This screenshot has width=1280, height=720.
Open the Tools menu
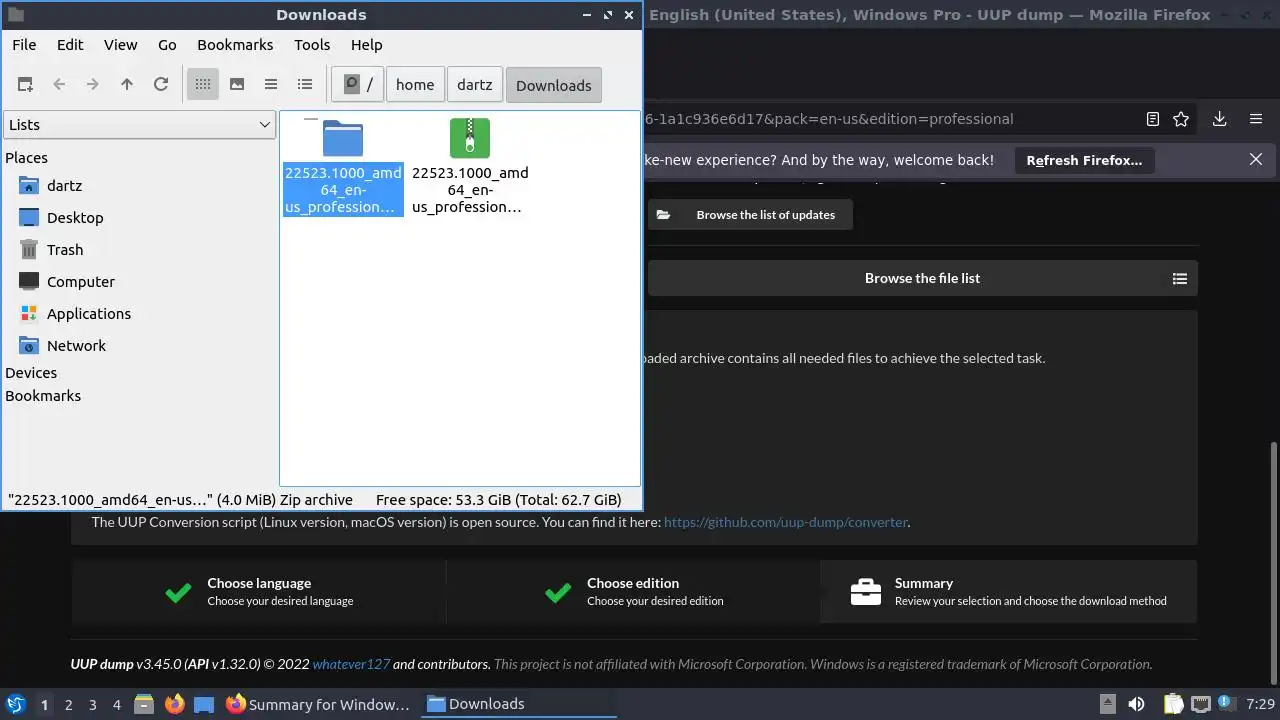pyautogui.click(x=312, y=45)
